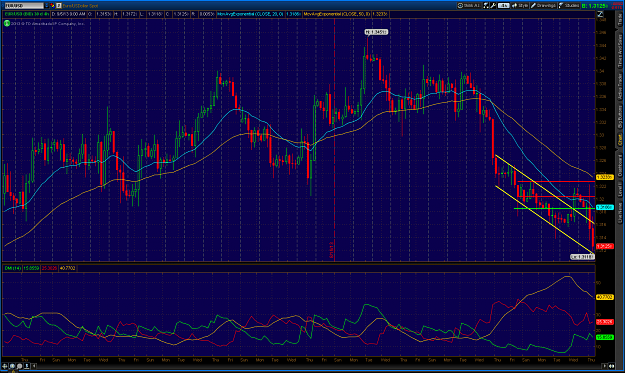Open the Dashboard sidebar tab
Image resolution: width=625 pixels, height=373 pixels.
coord(620,165)
